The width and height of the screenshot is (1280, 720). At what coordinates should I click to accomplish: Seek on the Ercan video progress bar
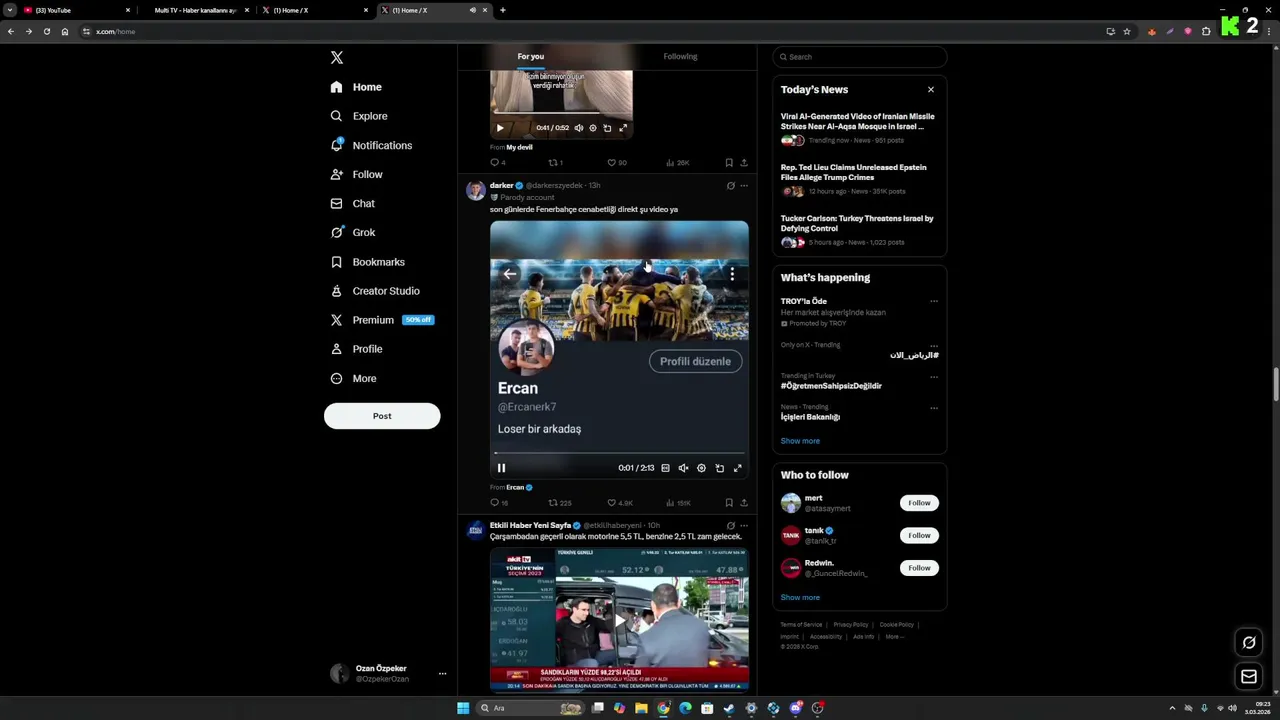619,453
